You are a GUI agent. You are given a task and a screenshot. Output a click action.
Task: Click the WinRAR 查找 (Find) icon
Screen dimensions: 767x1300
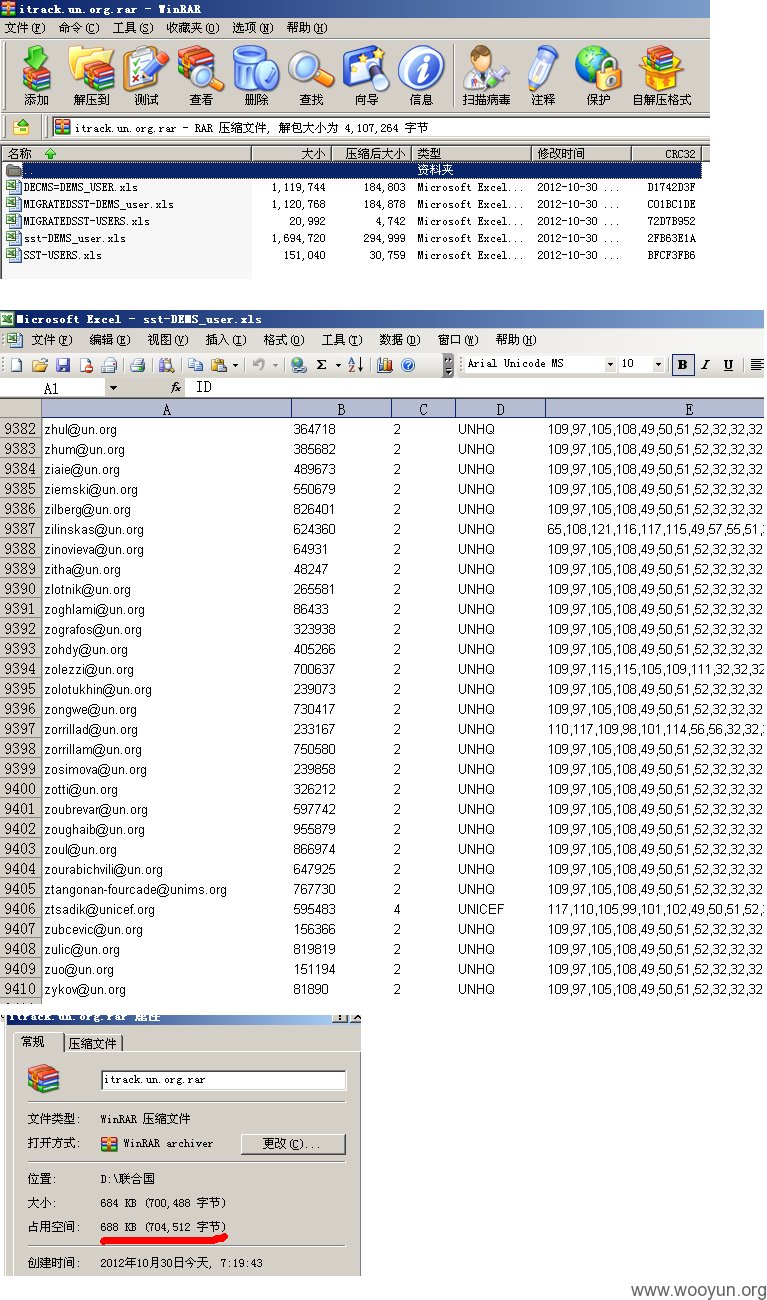pyautogui.click(x=311, y=75)
